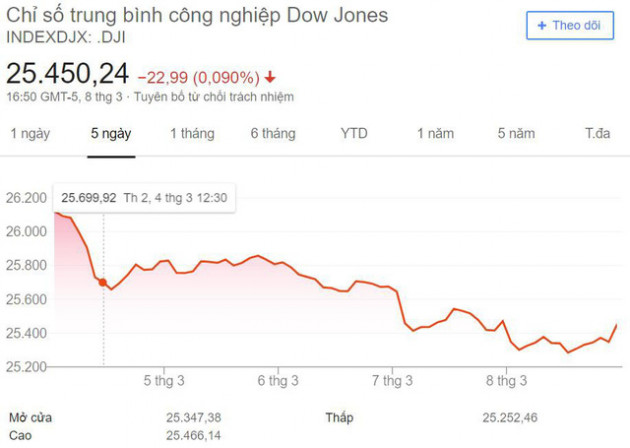Switch to the 1 ngày tab
Viewport: 630px width, 448px height.
(x=30, y=133)
